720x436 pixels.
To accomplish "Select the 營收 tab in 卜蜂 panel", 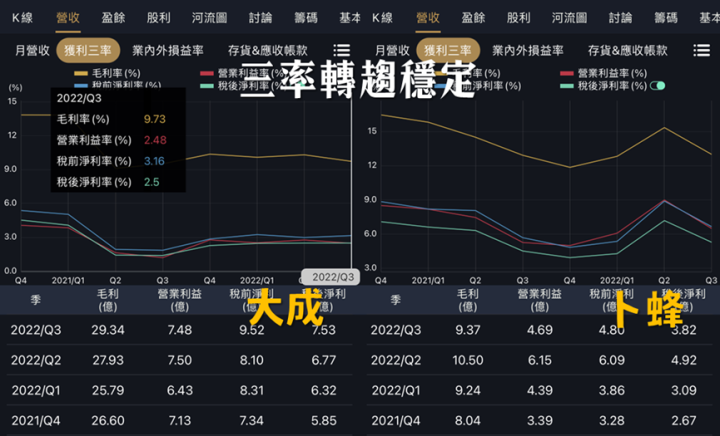I will click(428, 18).
